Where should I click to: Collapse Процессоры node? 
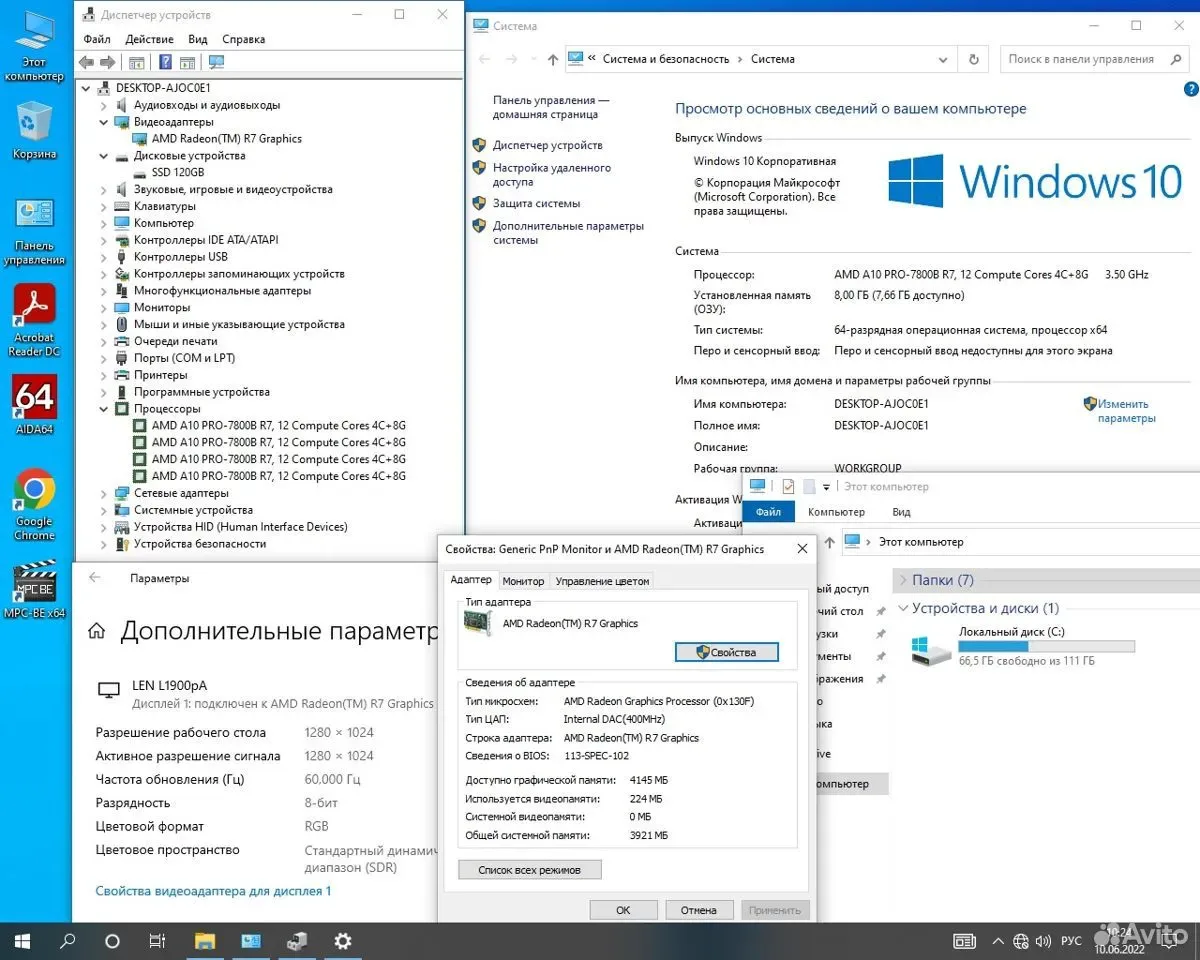[x=104, y=409]
